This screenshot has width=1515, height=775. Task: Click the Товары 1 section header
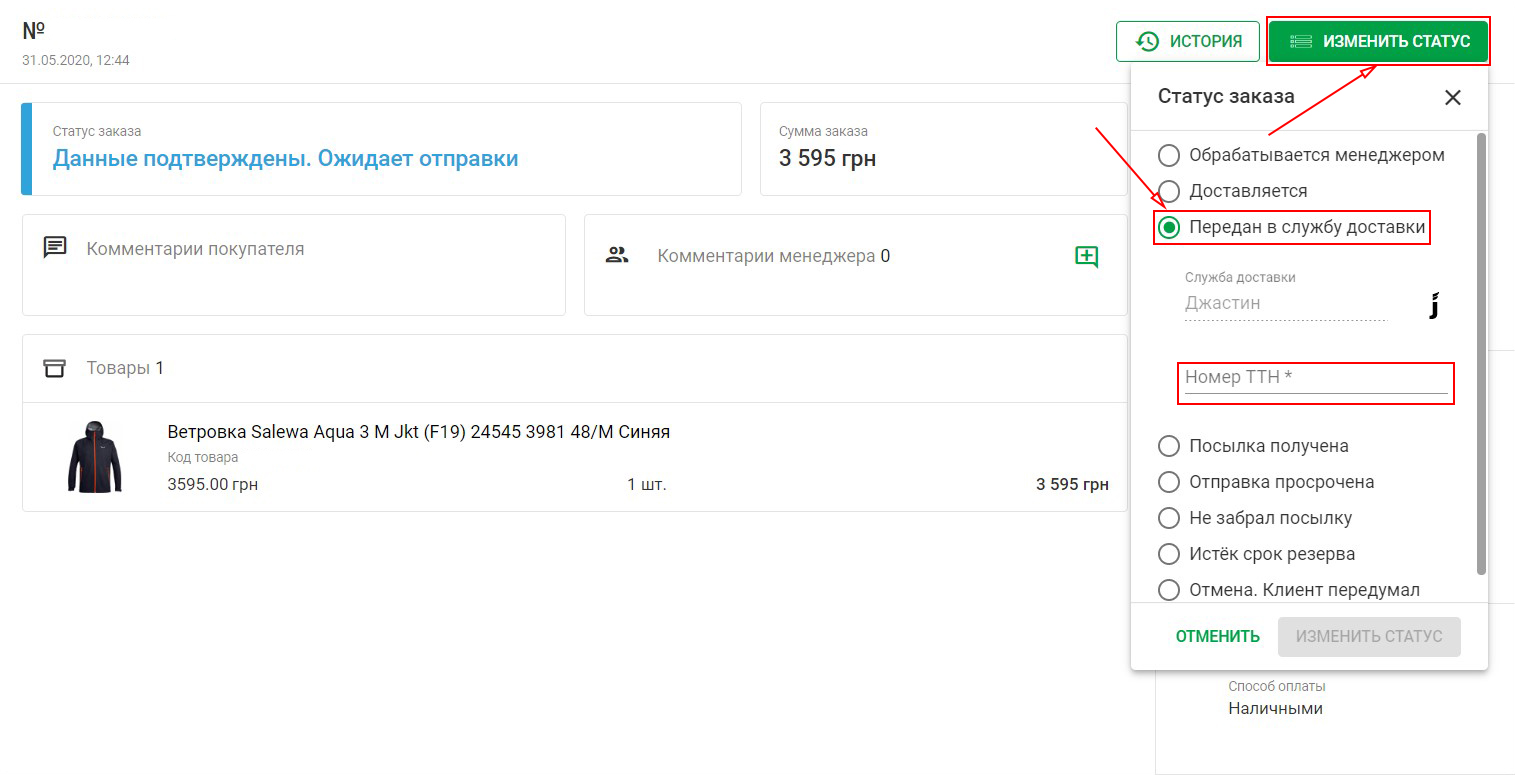(125, 368)
